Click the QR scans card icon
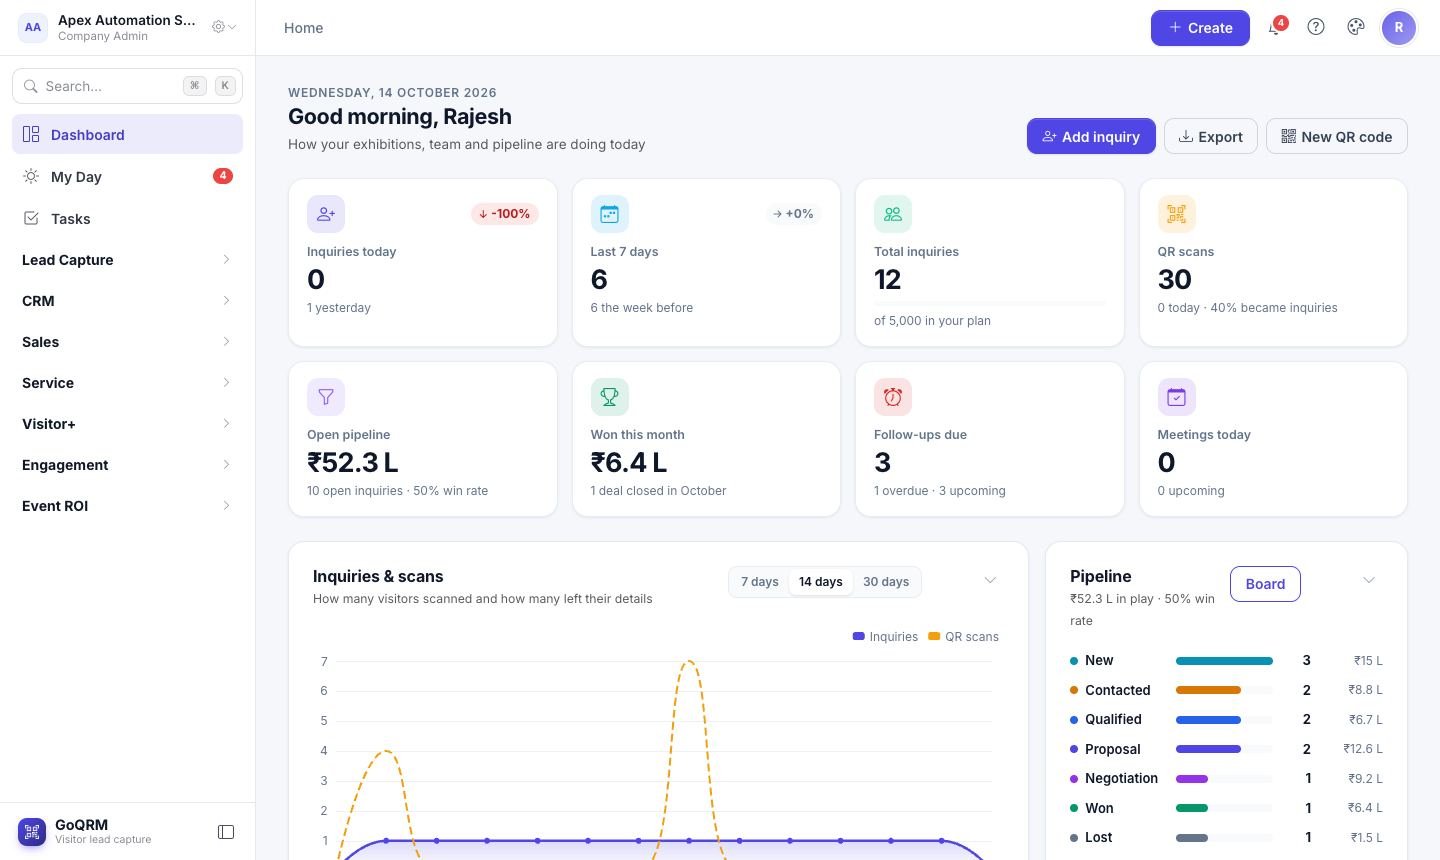Screen dimensions: 1440x860 coord(1176,214)
